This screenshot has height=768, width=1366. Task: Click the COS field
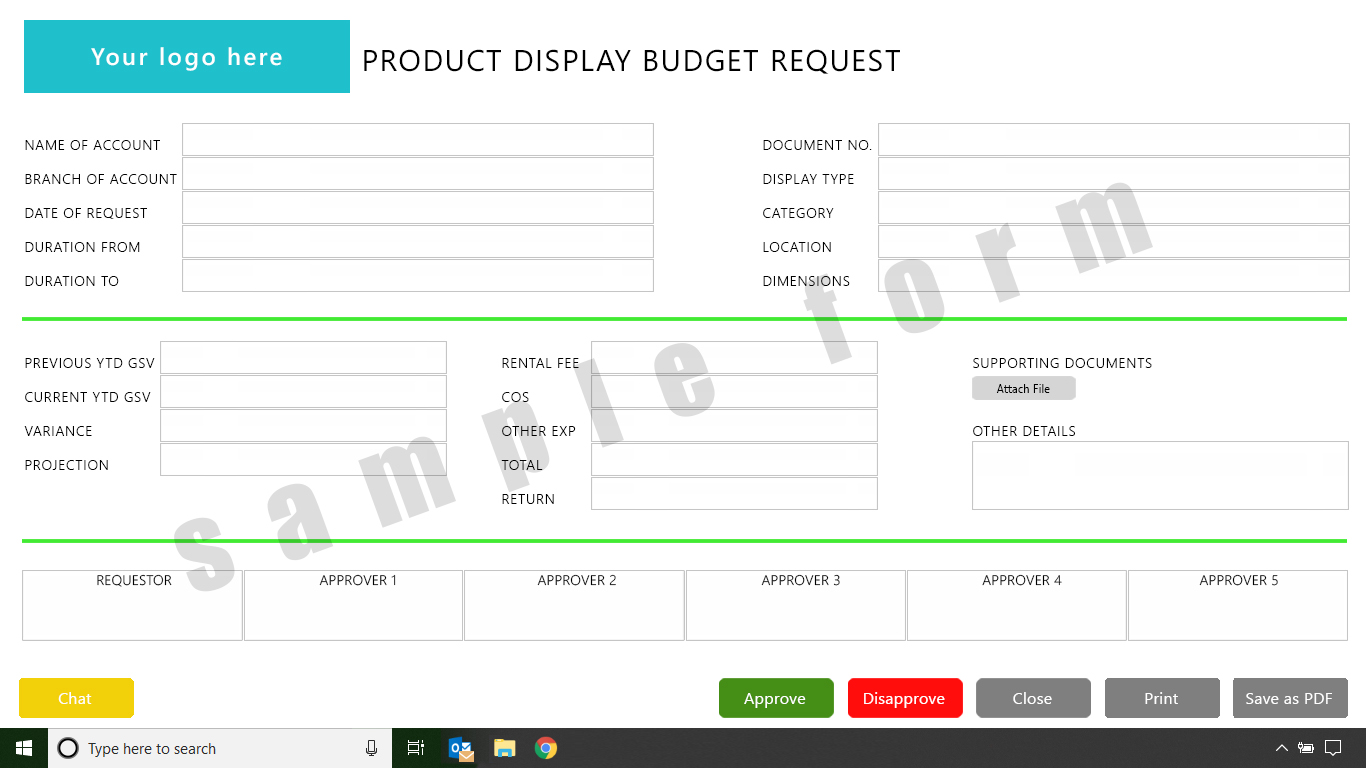tap(734, 392)
